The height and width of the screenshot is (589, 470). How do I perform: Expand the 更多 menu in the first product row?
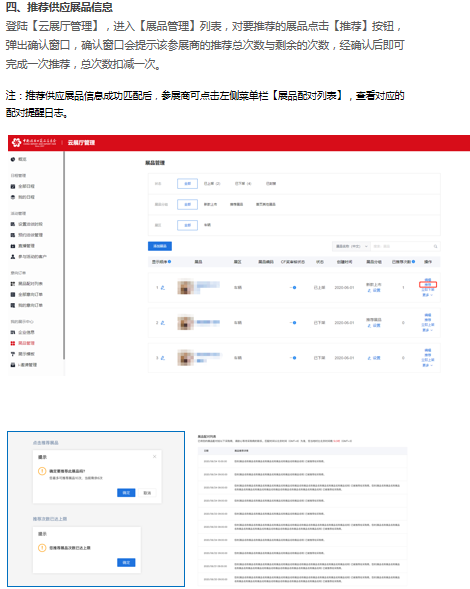coord(428,295)
